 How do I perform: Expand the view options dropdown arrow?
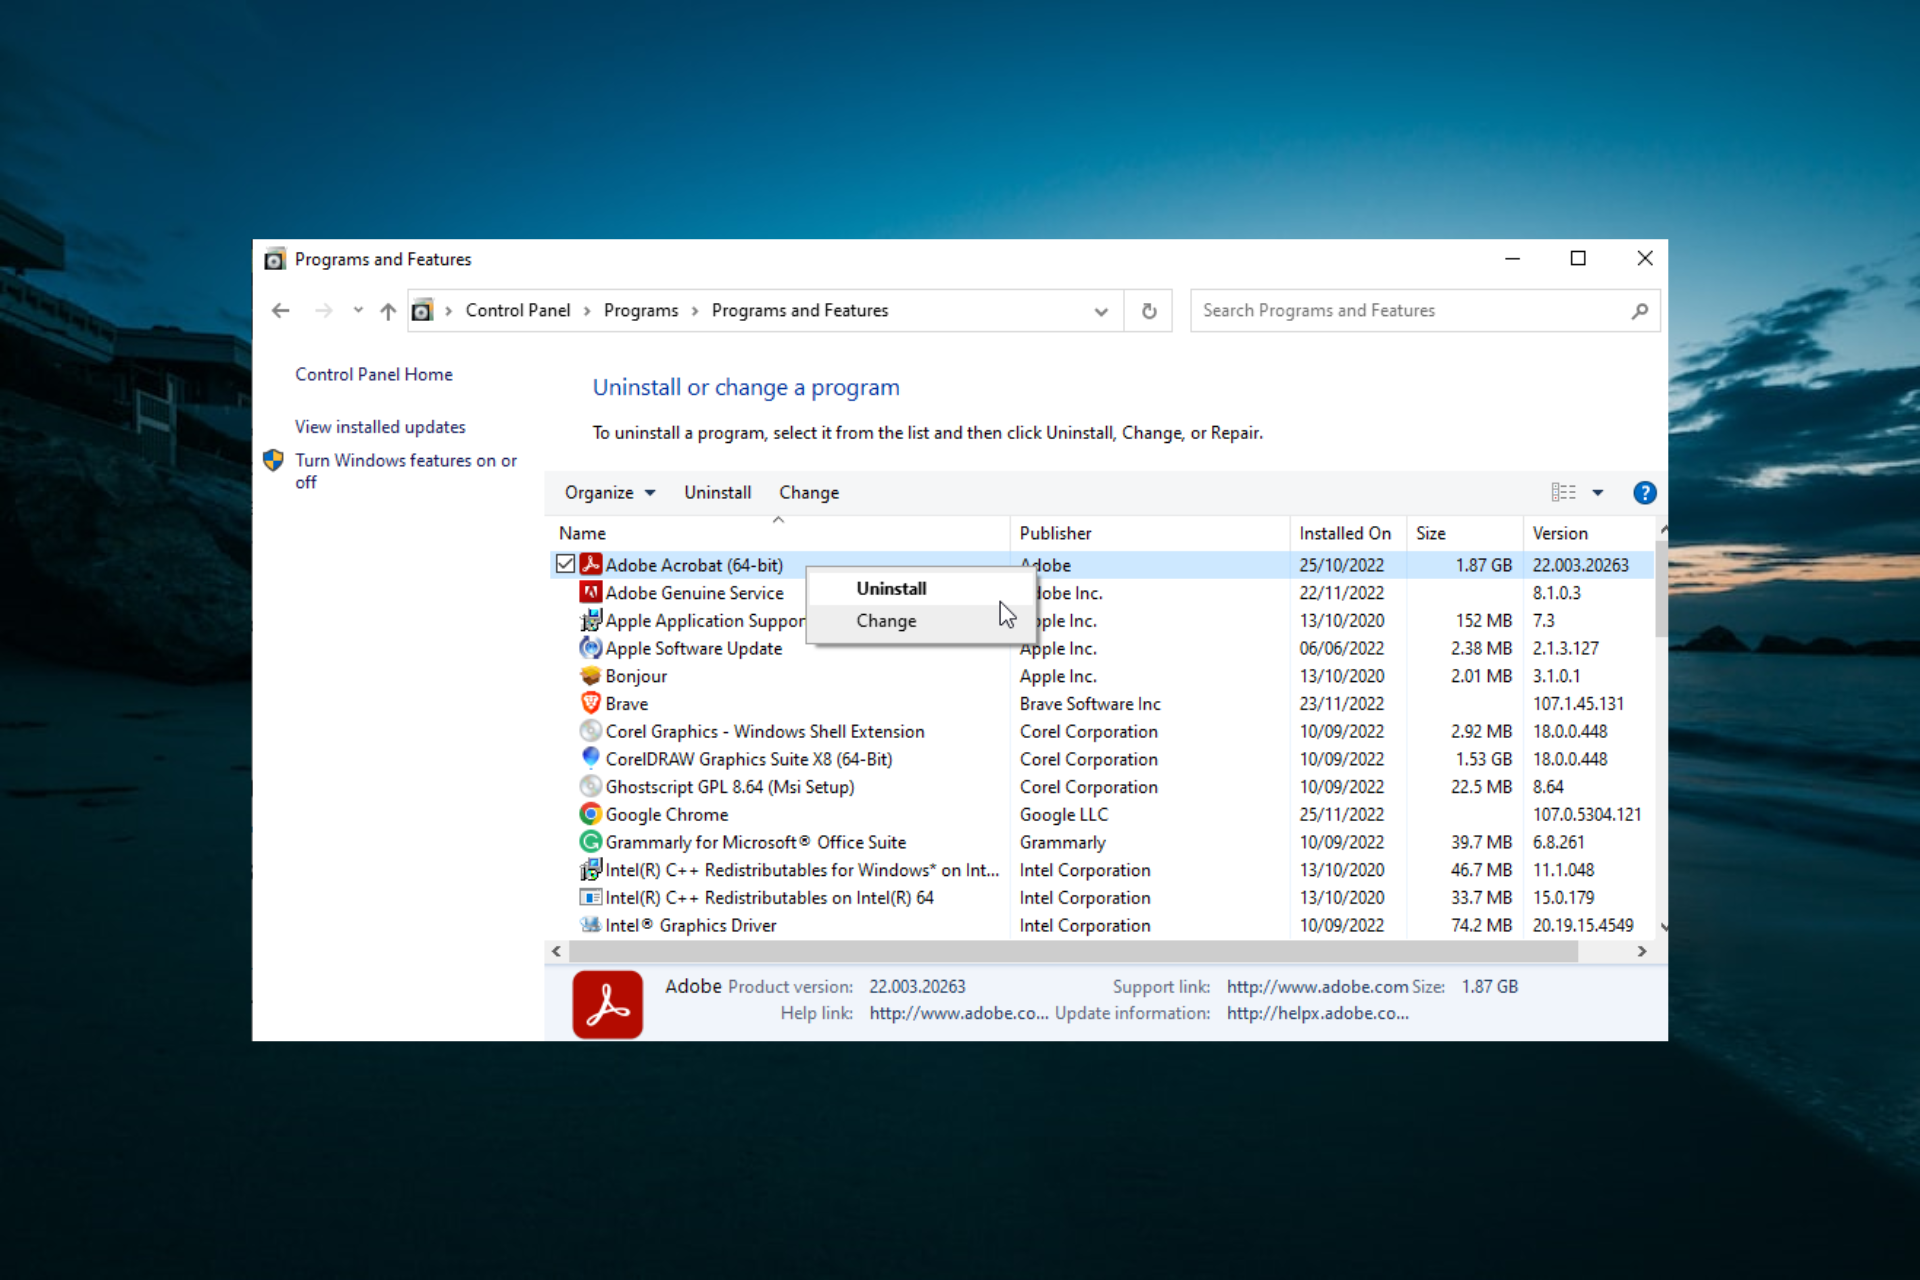pyautogui.click(x=1598, y=492)
